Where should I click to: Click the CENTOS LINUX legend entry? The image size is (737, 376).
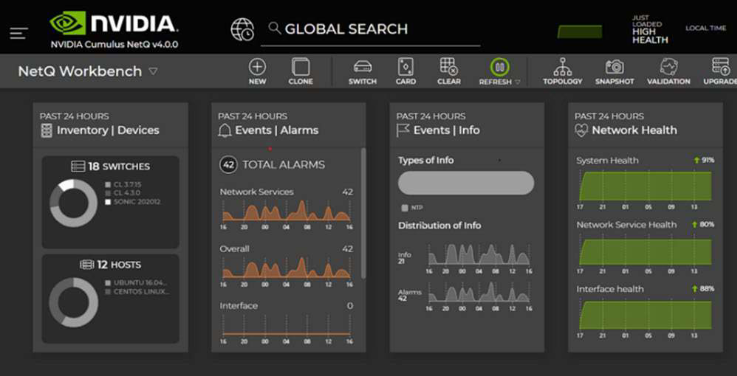point(137,292)
